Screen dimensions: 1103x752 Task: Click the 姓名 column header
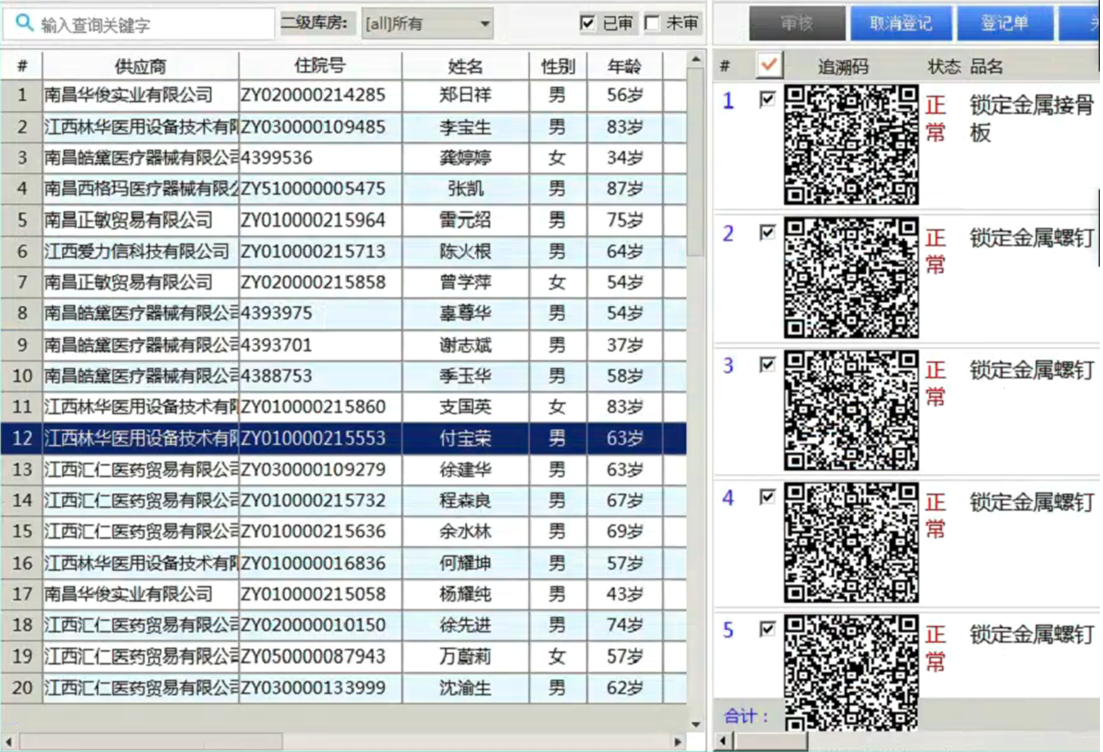(x=465, y=66)
